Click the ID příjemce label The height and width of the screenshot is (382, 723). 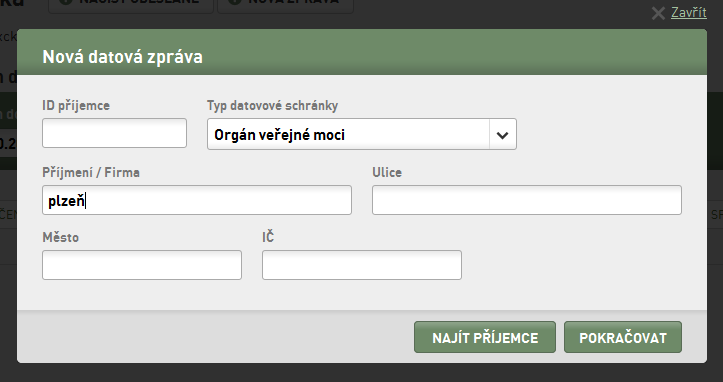[76, 106]
